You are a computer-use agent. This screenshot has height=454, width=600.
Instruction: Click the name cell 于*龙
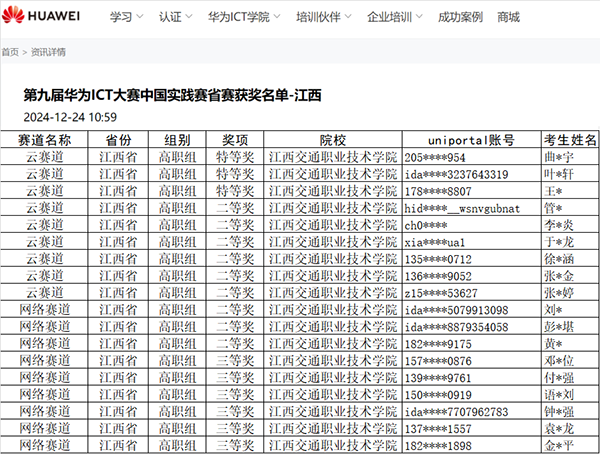tap(570, 242)
